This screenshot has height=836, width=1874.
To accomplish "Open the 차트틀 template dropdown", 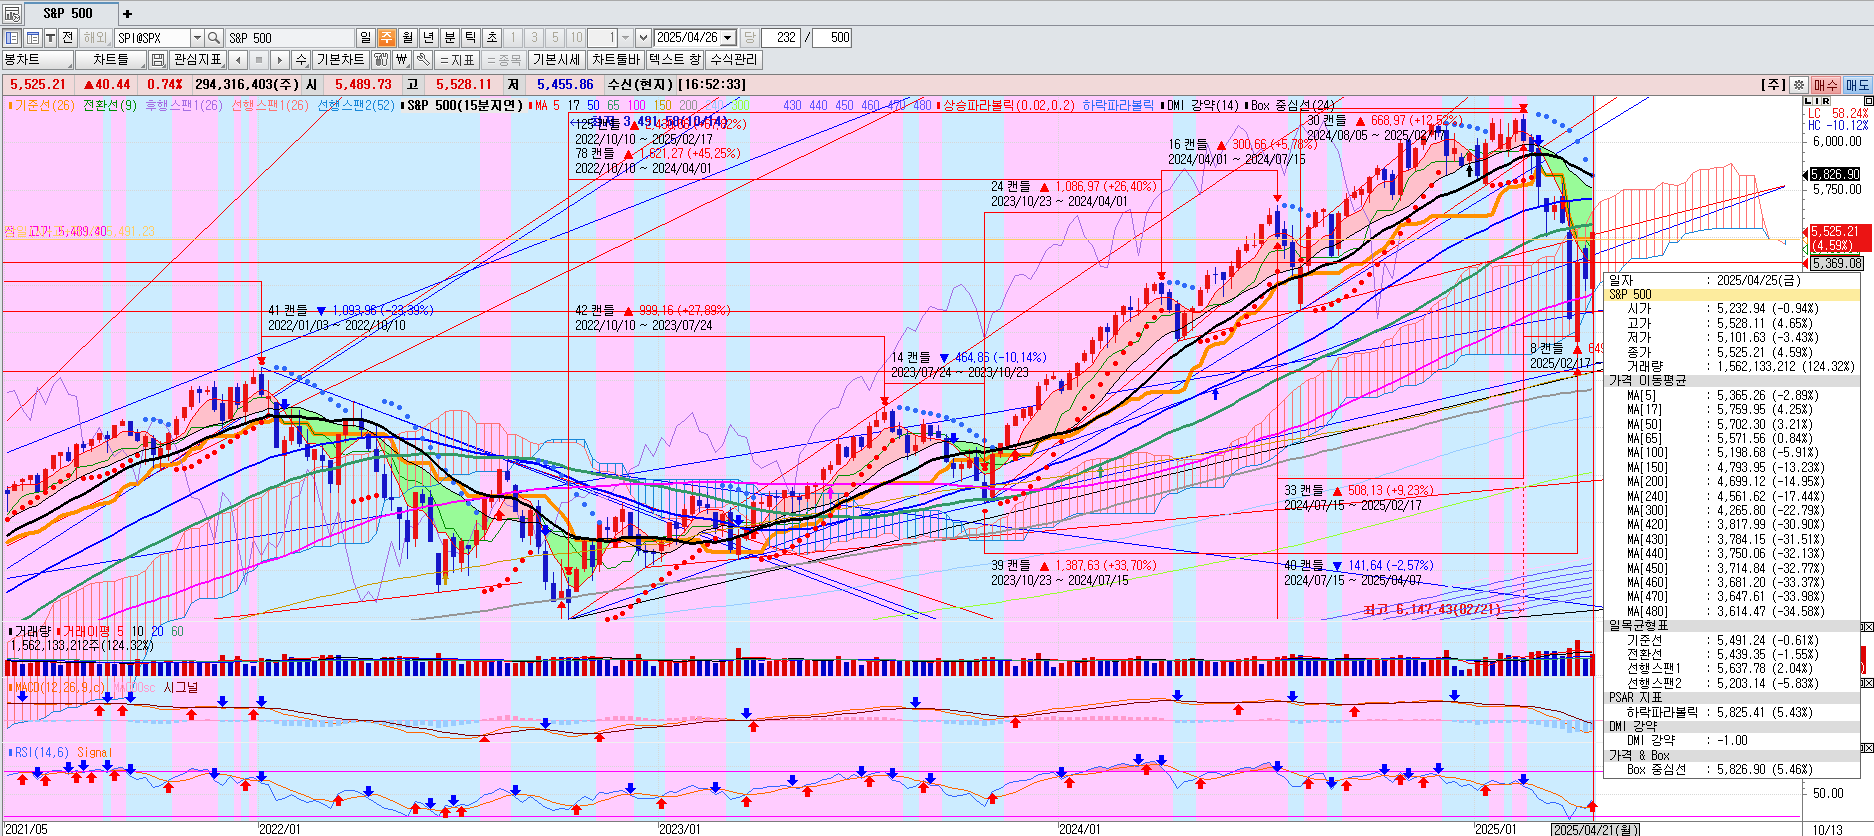I will [110, 60].
